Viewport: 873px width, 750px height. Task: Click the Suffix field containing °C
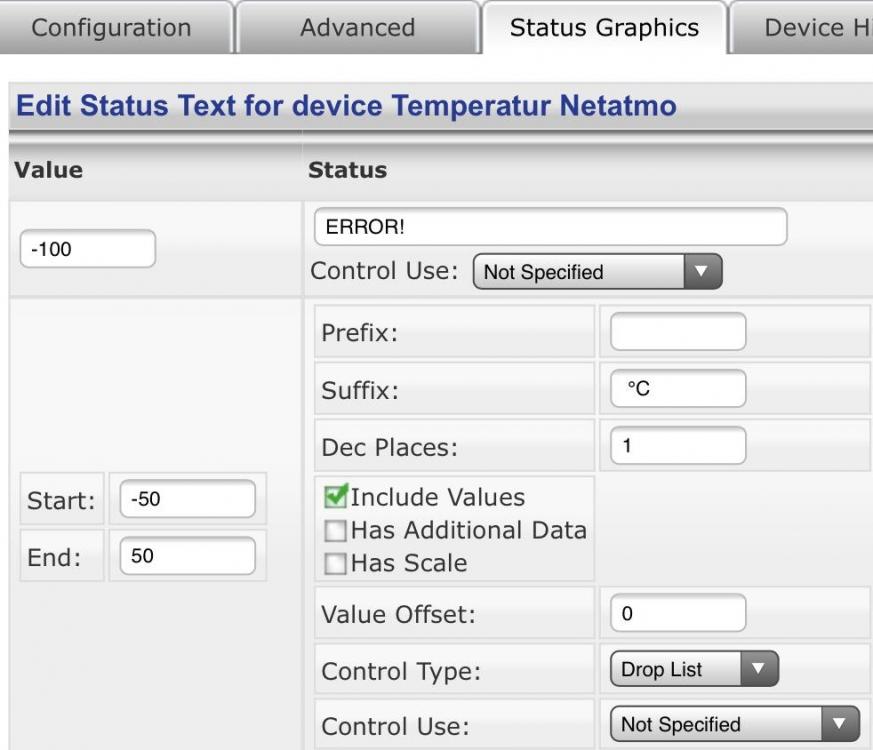(x=677, y=389)
